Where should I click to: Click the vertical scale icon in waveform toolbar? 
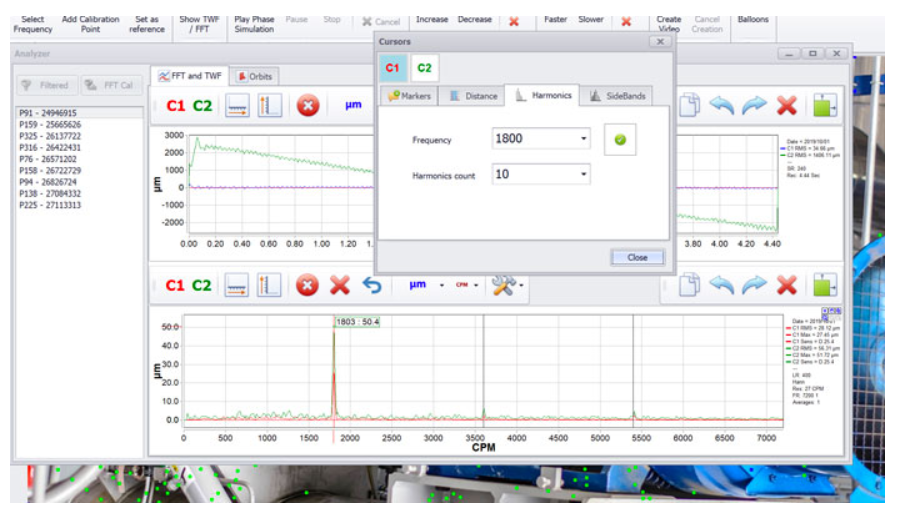(269, 106)
